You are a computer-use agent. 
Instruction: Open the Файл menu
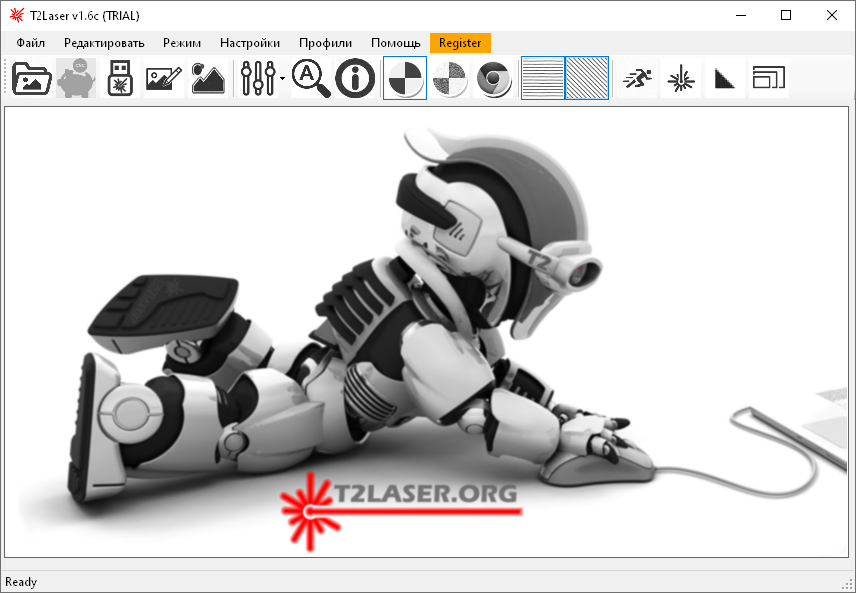31,43
